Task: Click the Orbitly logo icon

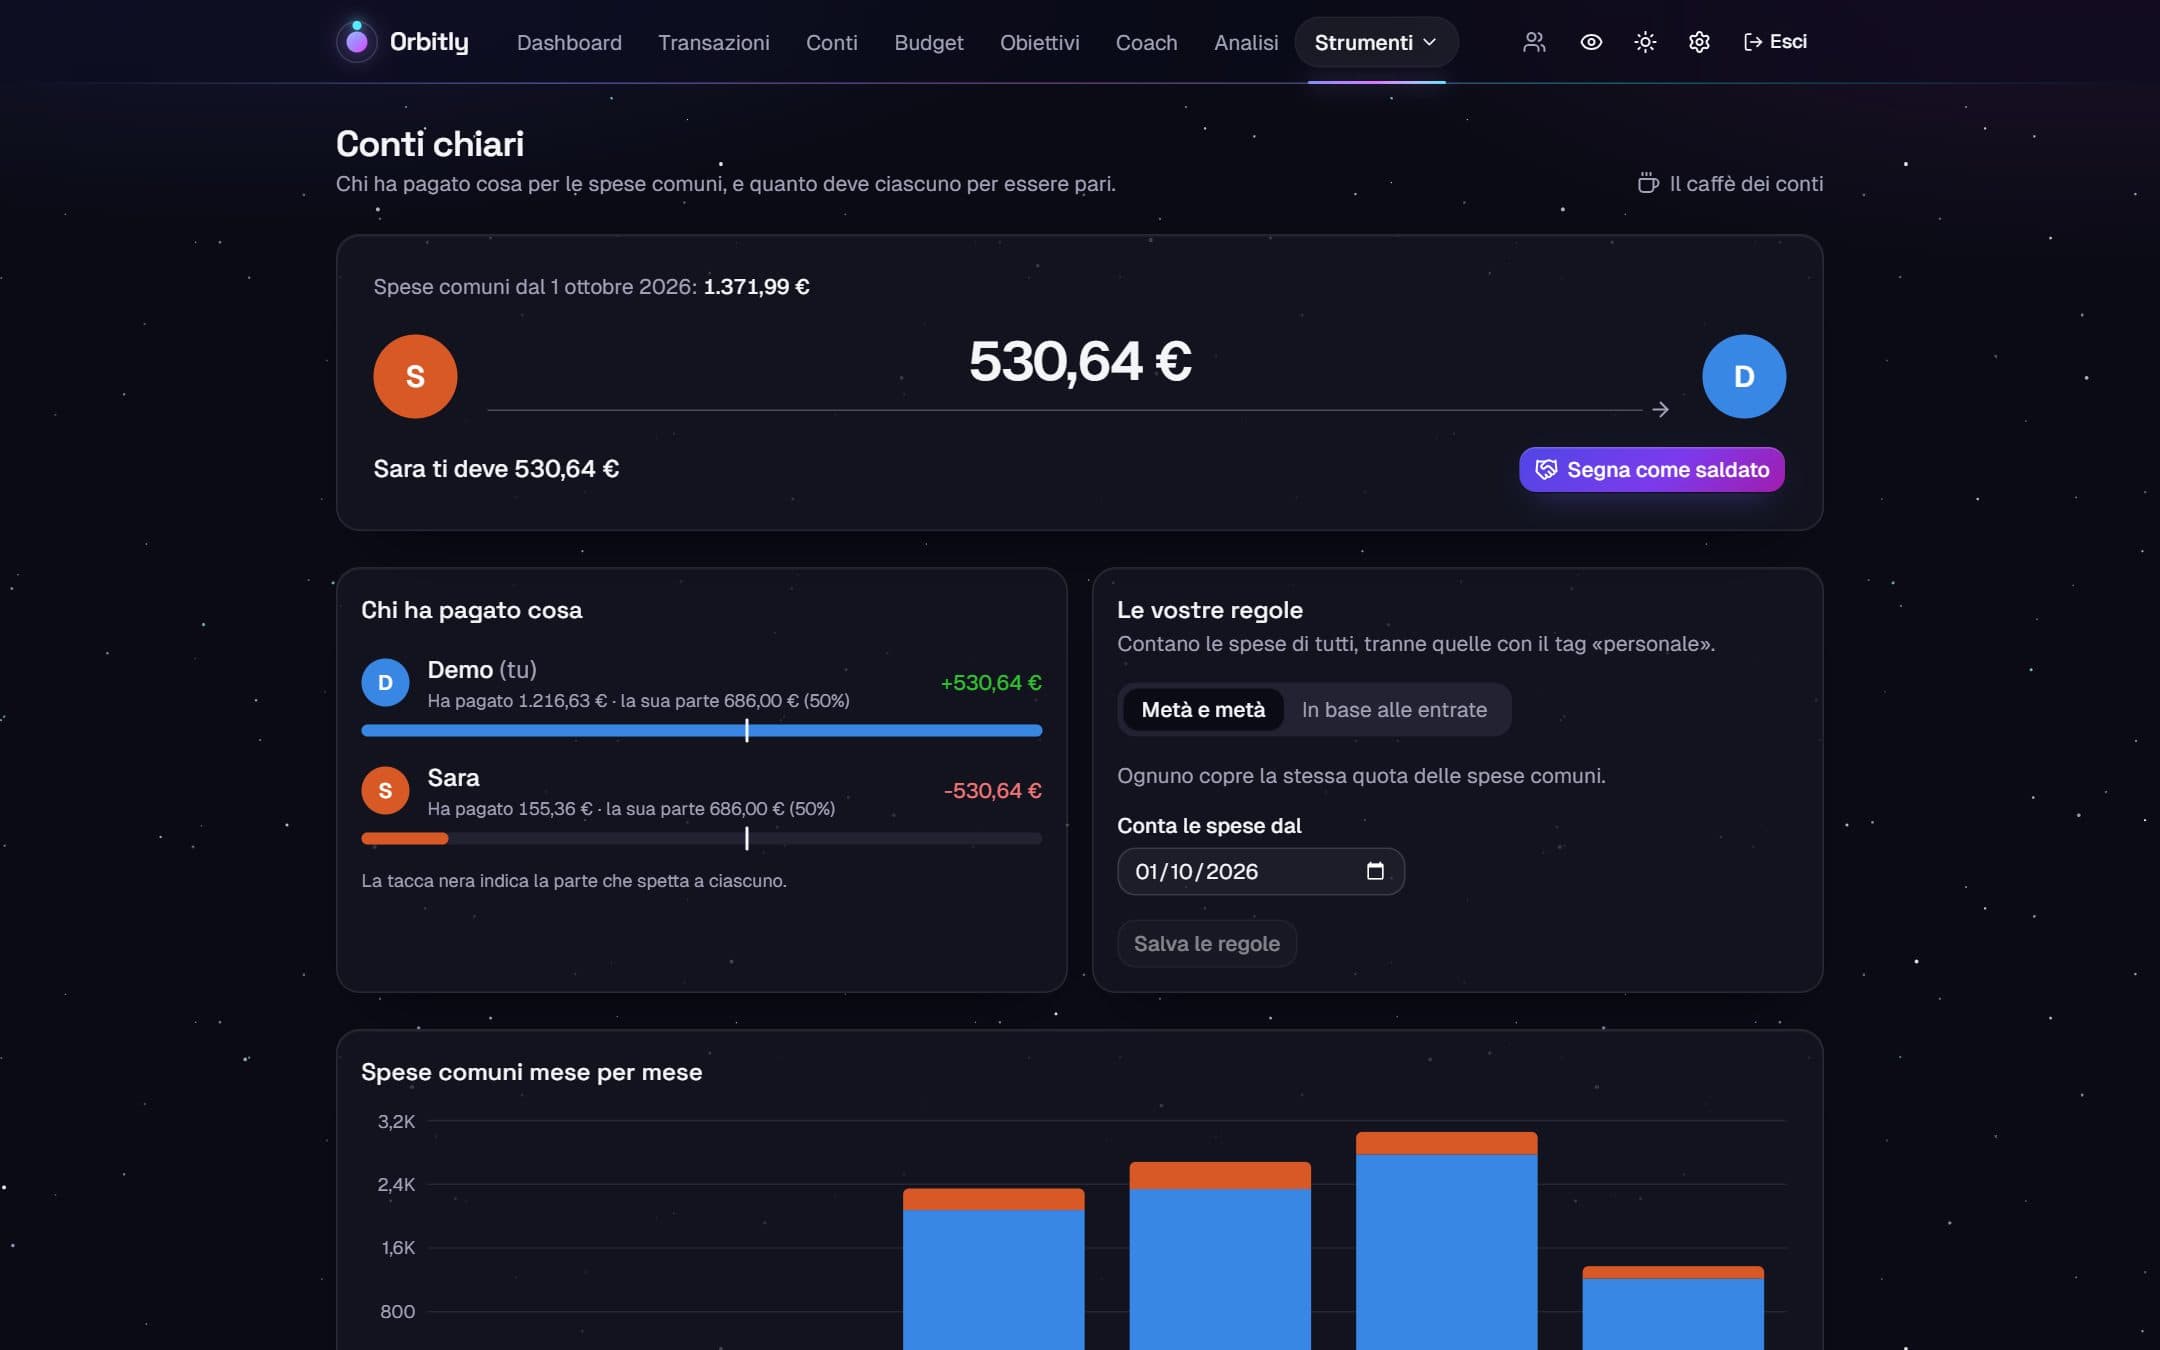Action: 356,41
